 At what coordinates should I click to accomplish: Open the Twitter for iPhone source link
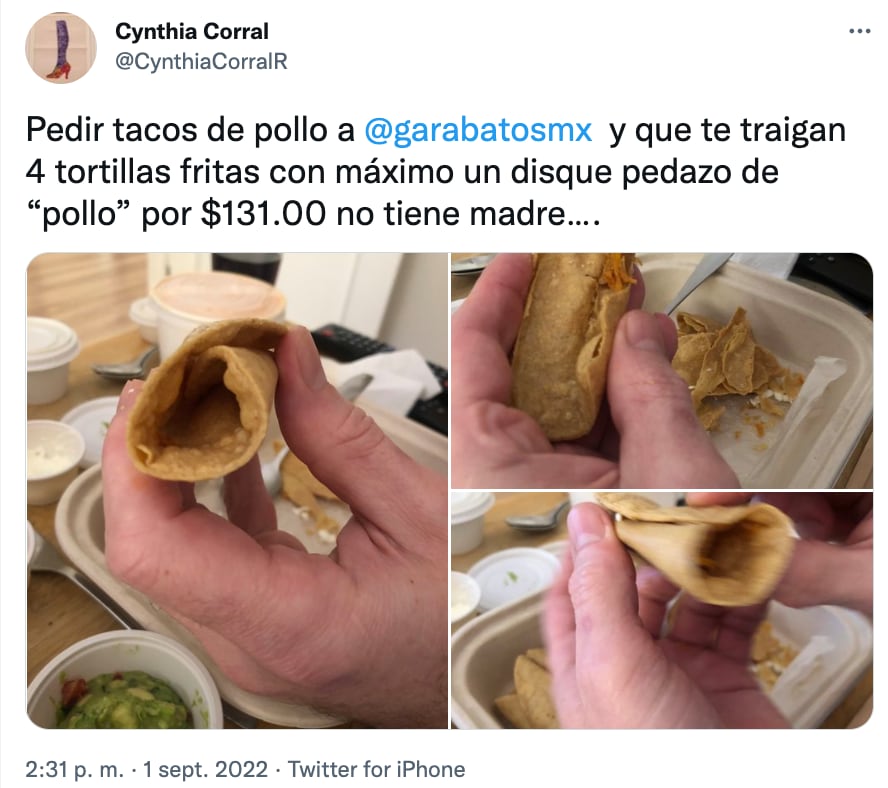[x=377, y=769]
